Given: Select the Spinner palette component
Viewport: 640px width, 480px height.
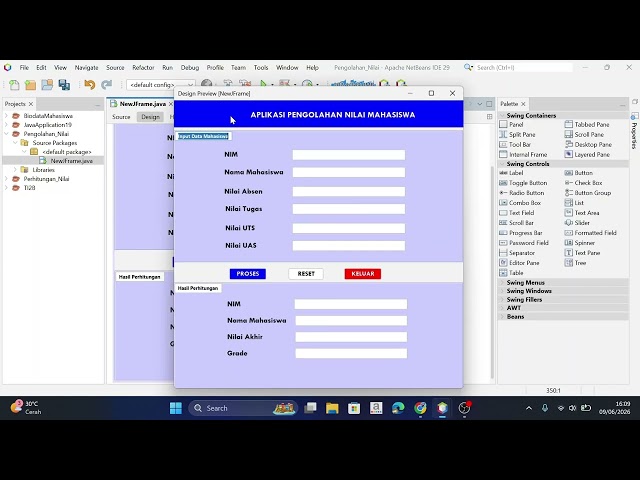Looking at the screenshot, I should click(580, 243).
